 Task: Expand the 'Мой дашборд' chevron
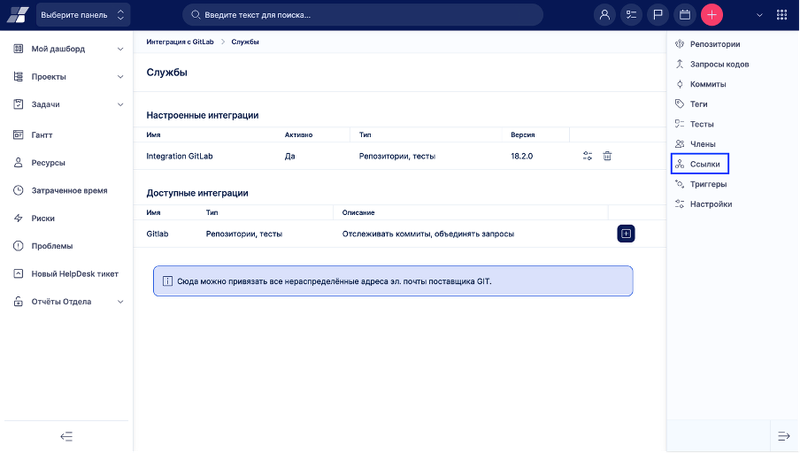(120, 49)
